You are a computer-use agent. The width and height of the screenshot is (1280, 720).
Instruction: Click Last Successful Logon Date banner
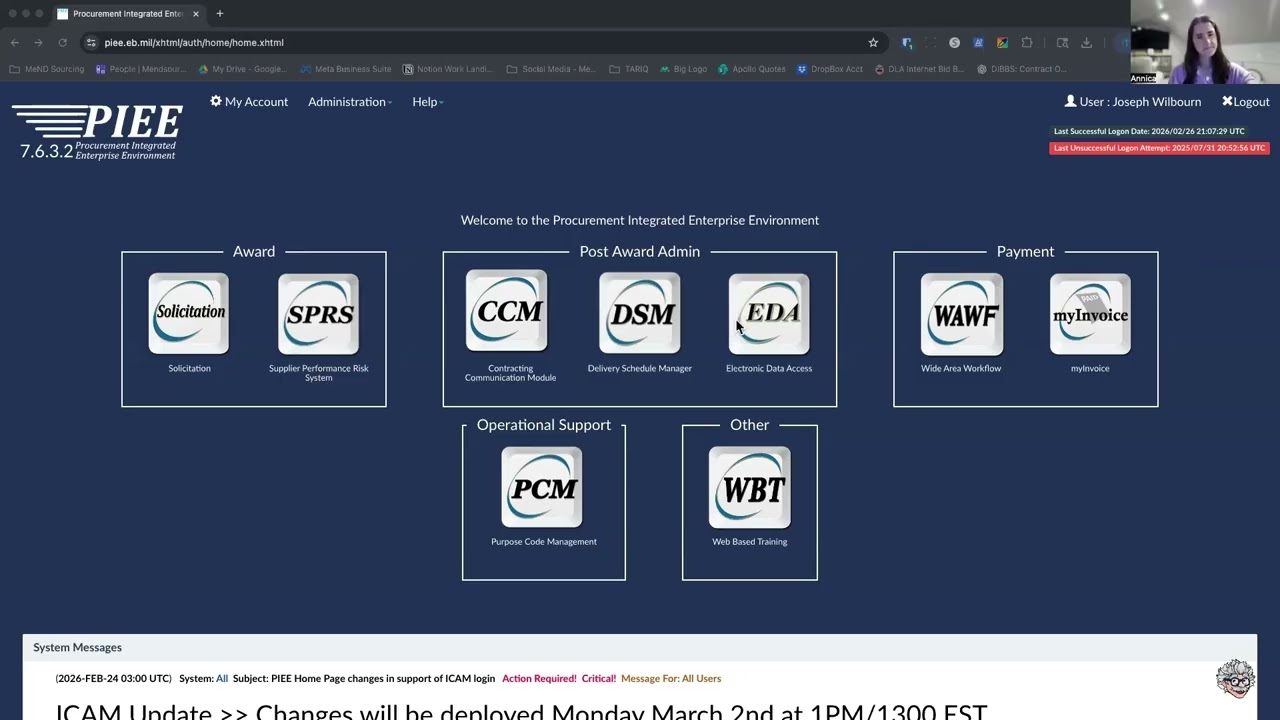tap(1149, 131)
